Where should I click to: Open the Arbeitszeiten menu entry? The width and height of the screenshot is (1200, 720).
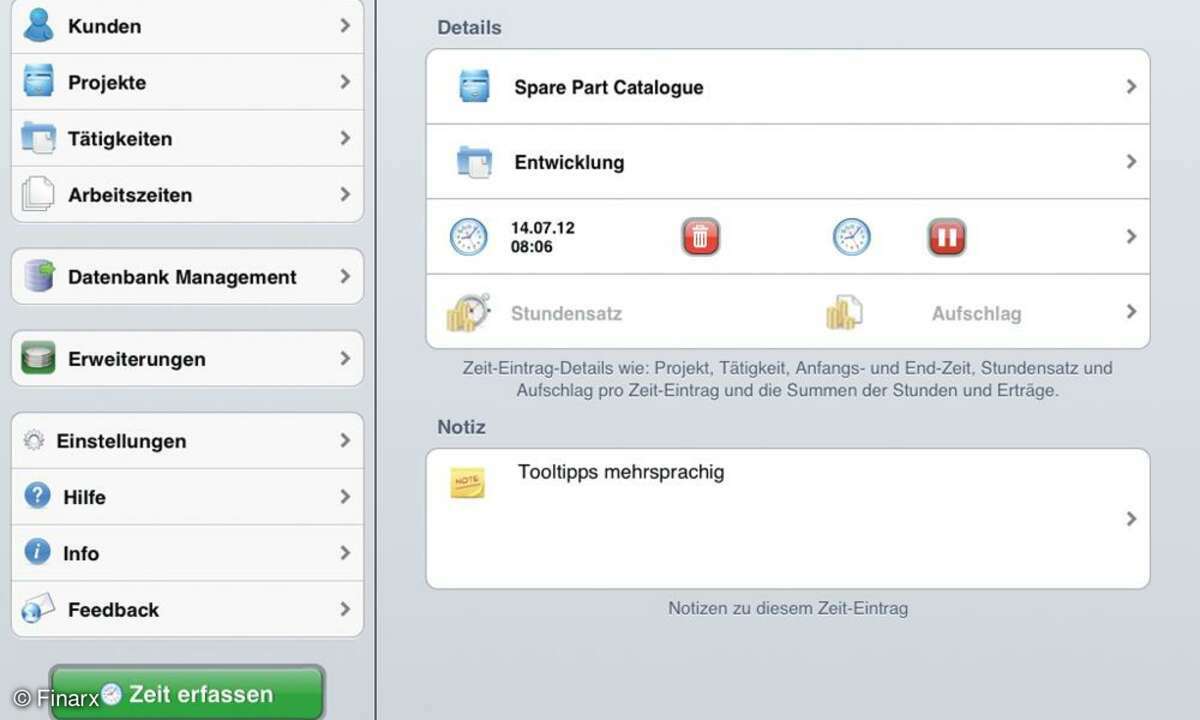tap(187, 194)
